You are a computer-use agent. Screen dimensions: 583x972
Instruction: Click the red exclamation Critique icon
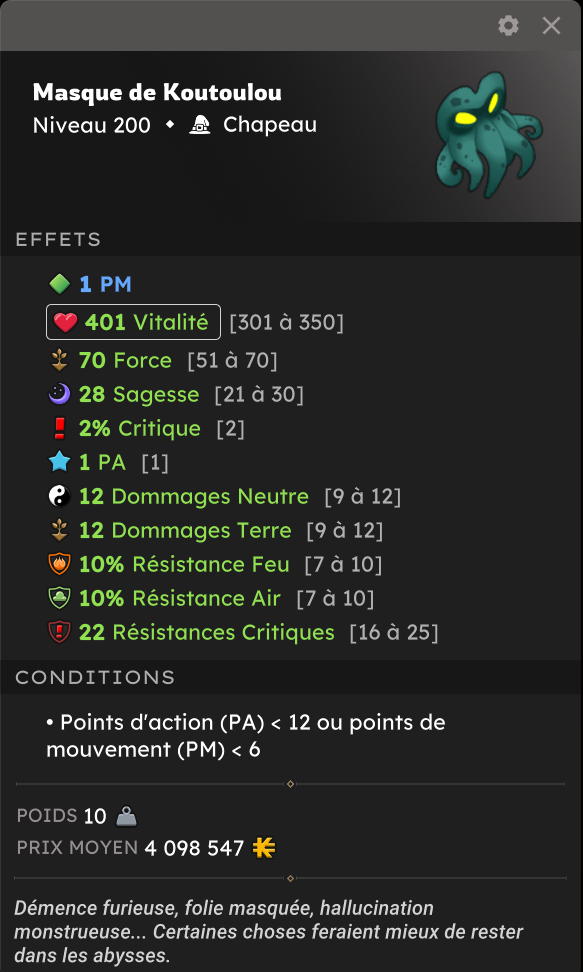pyautogui.click(x=60, y=428)
